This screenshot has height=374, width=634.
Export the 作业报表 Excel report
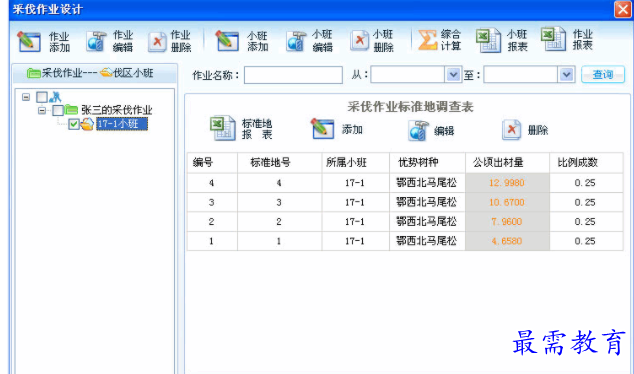(554, 39)
